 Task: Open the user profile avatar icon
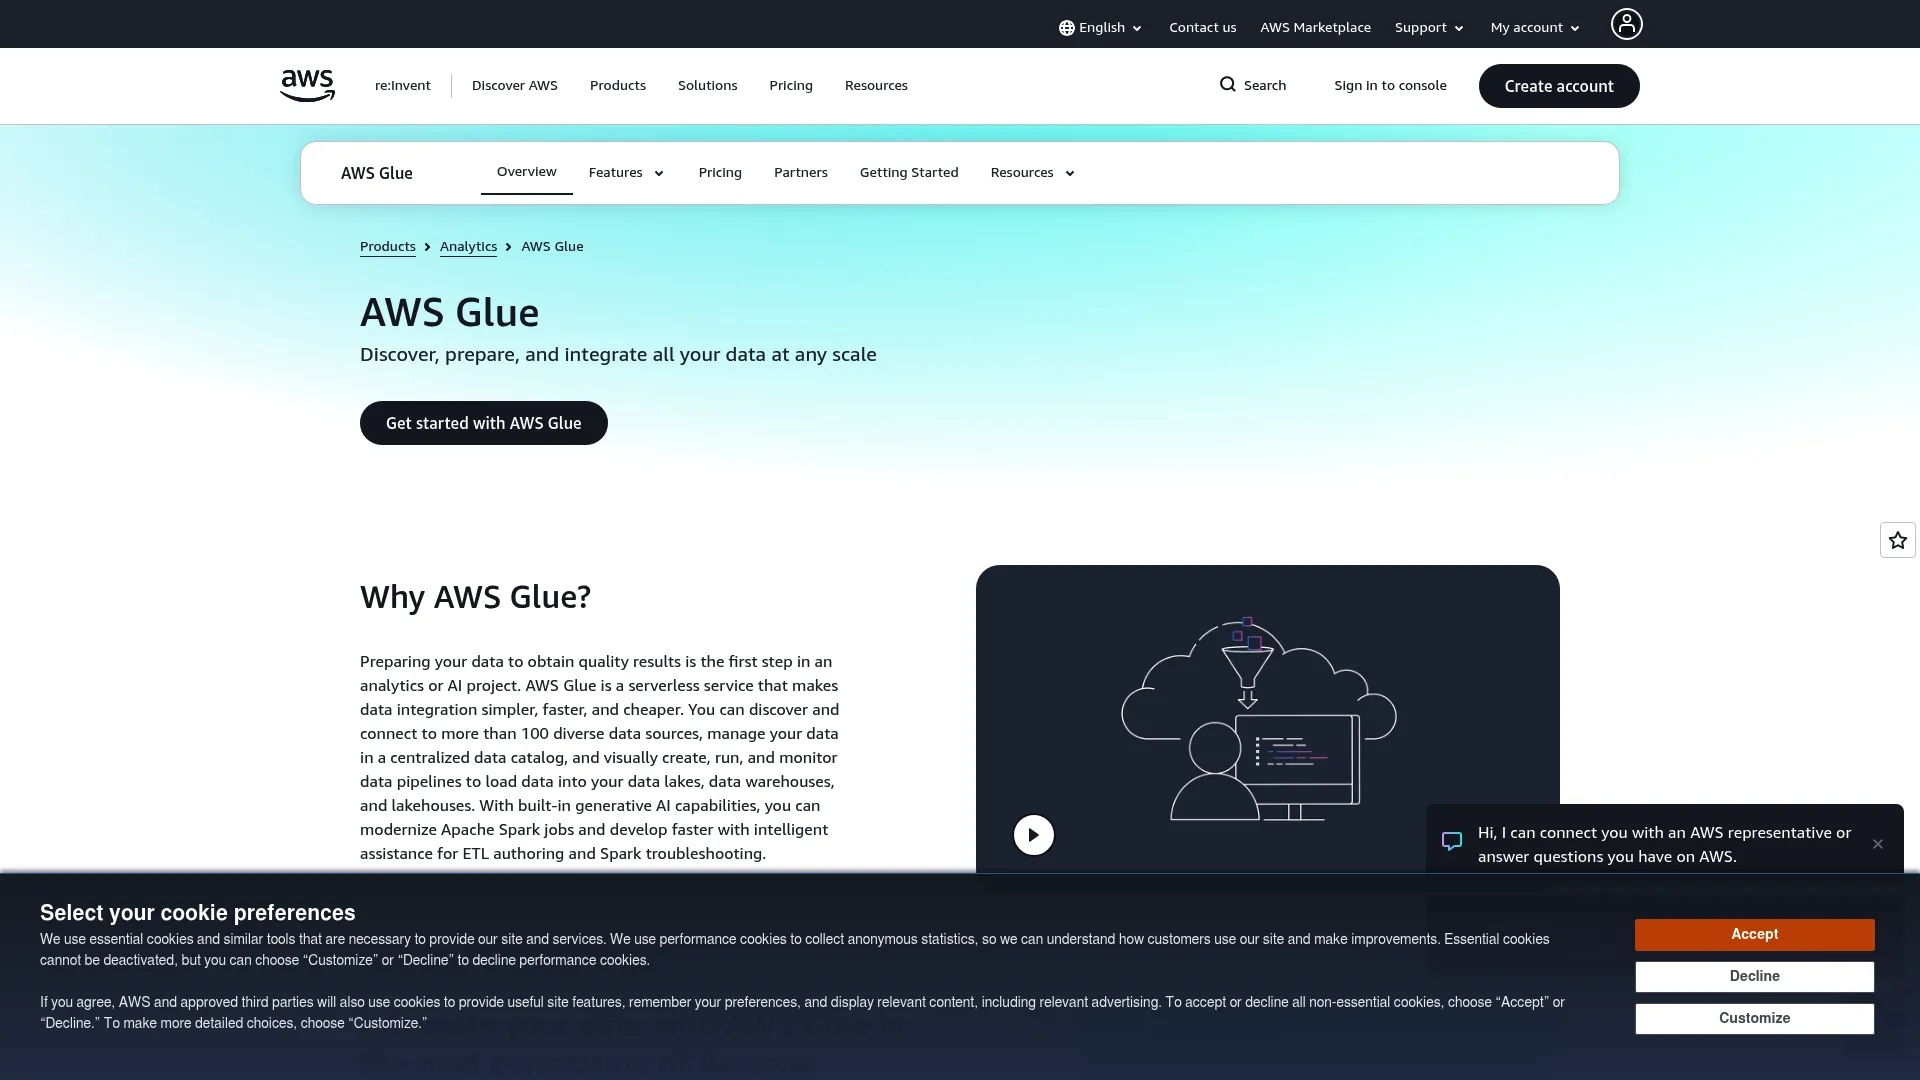(x=1626, y=24)
